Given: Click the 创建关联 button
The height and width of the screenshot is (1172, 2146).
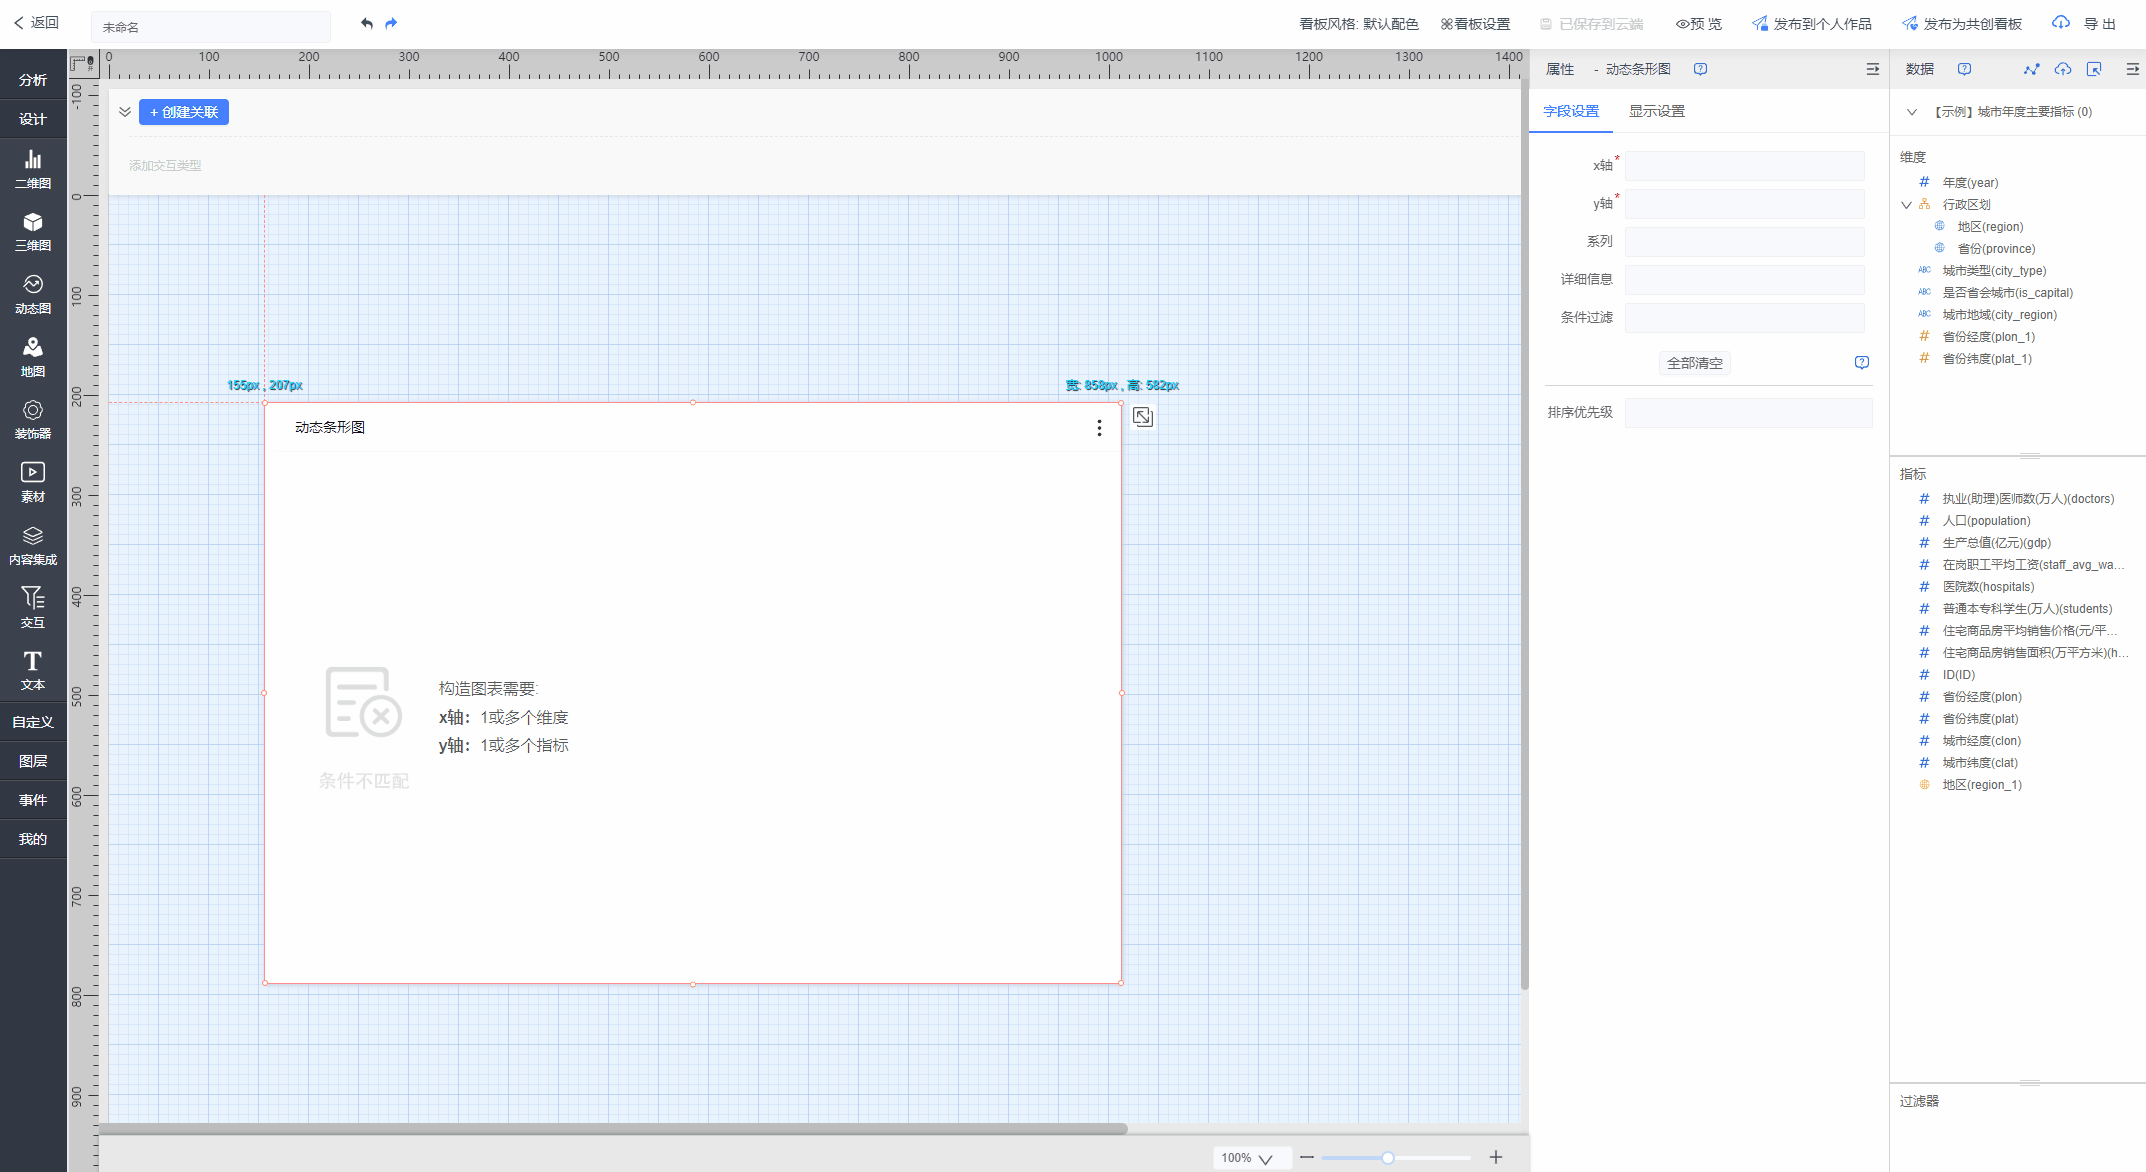Looking at the screenshot, I should pyautogui.click(x=184, y=112).
